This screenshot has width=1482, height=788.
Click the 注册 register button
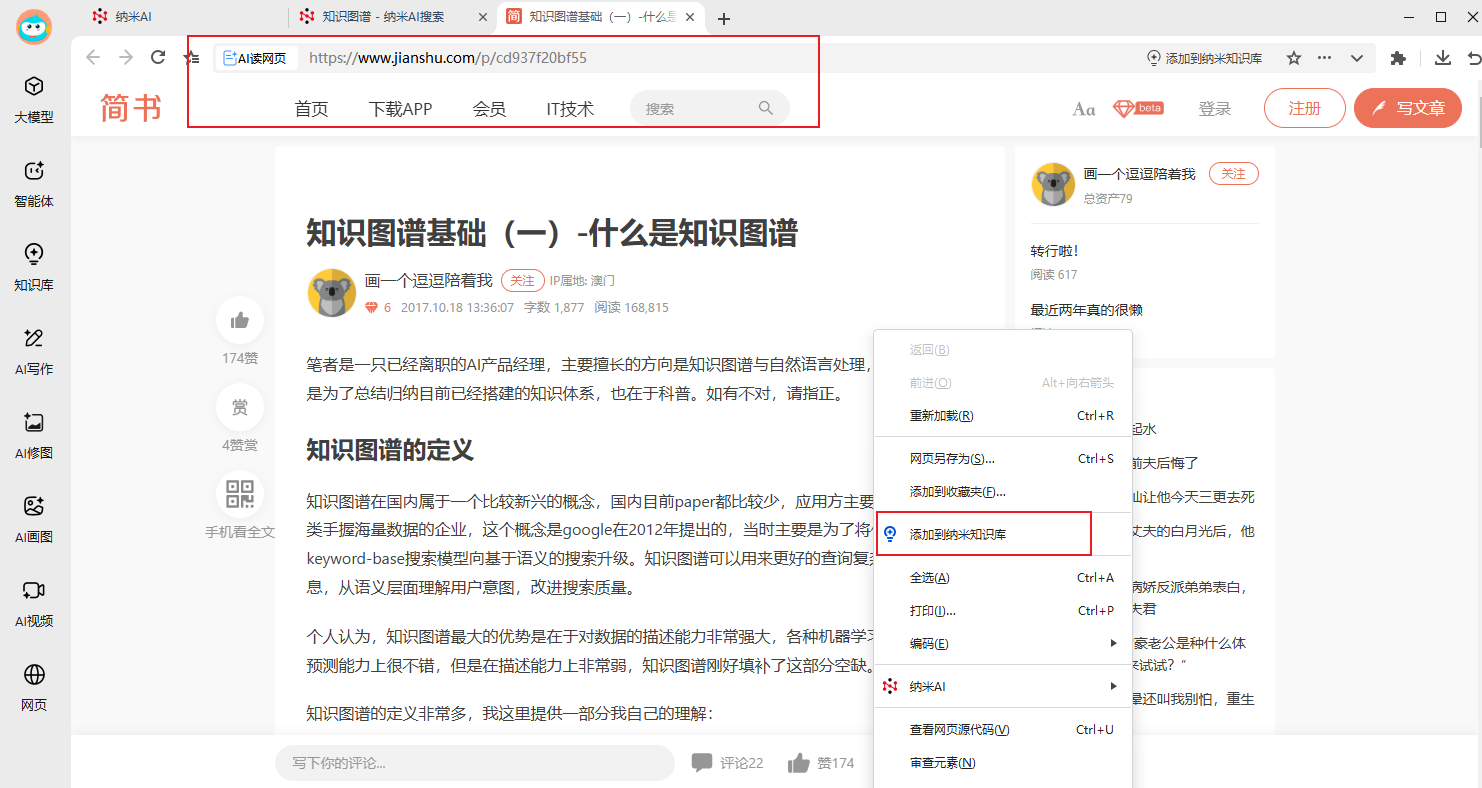(x=1305, y=108)
